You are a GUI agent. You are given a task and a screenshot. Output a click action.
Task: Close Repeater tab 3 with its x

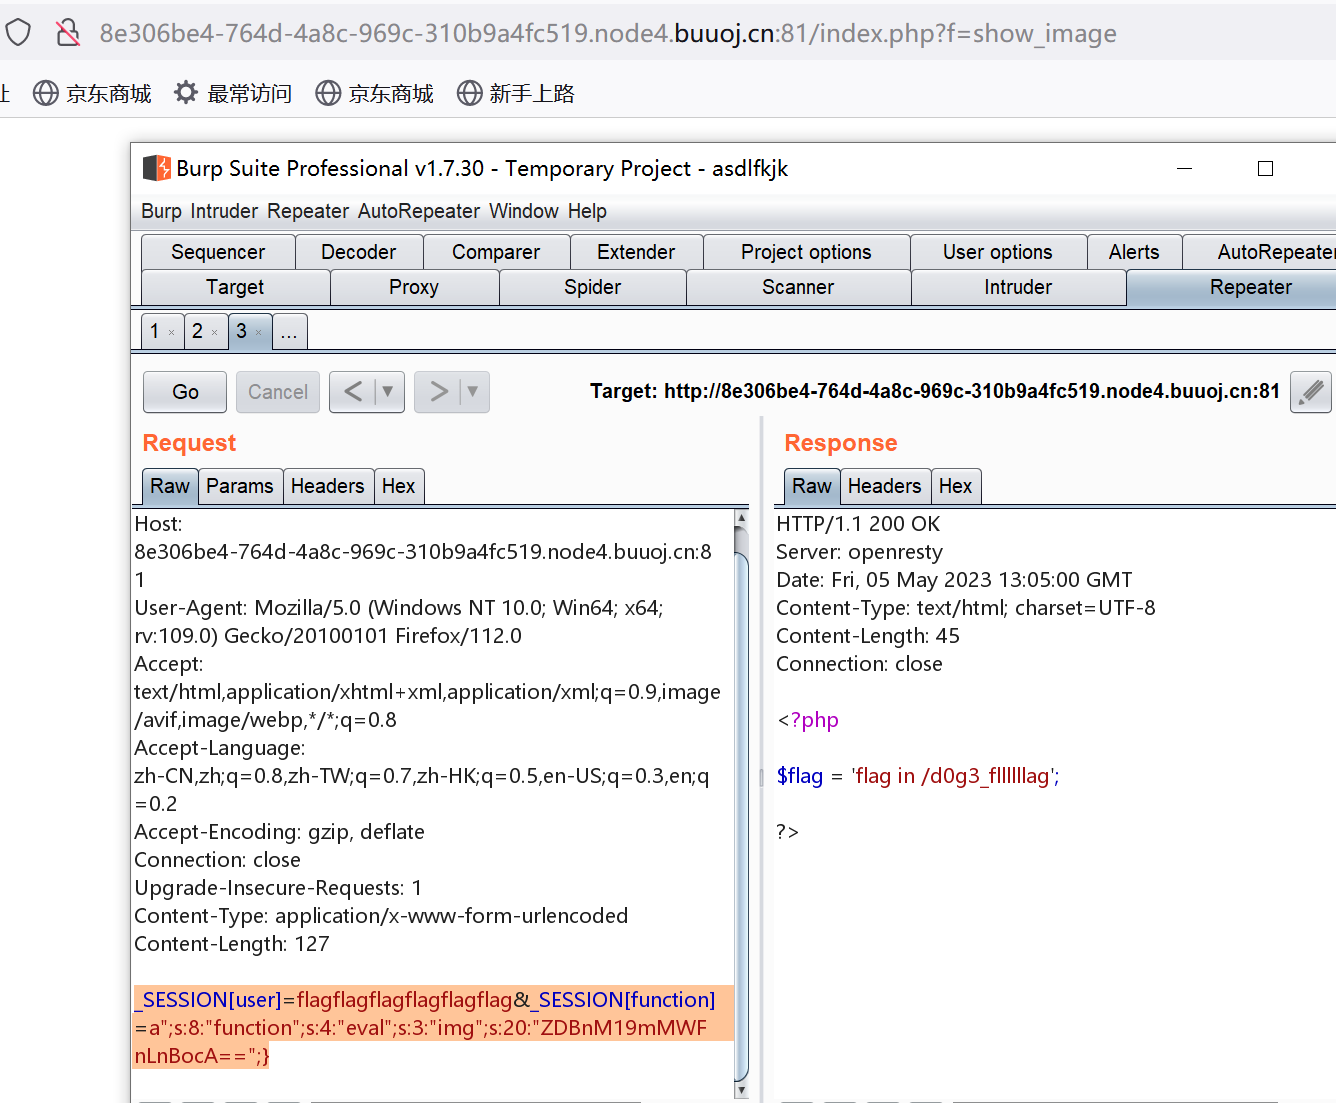click(x=258, y=332)
